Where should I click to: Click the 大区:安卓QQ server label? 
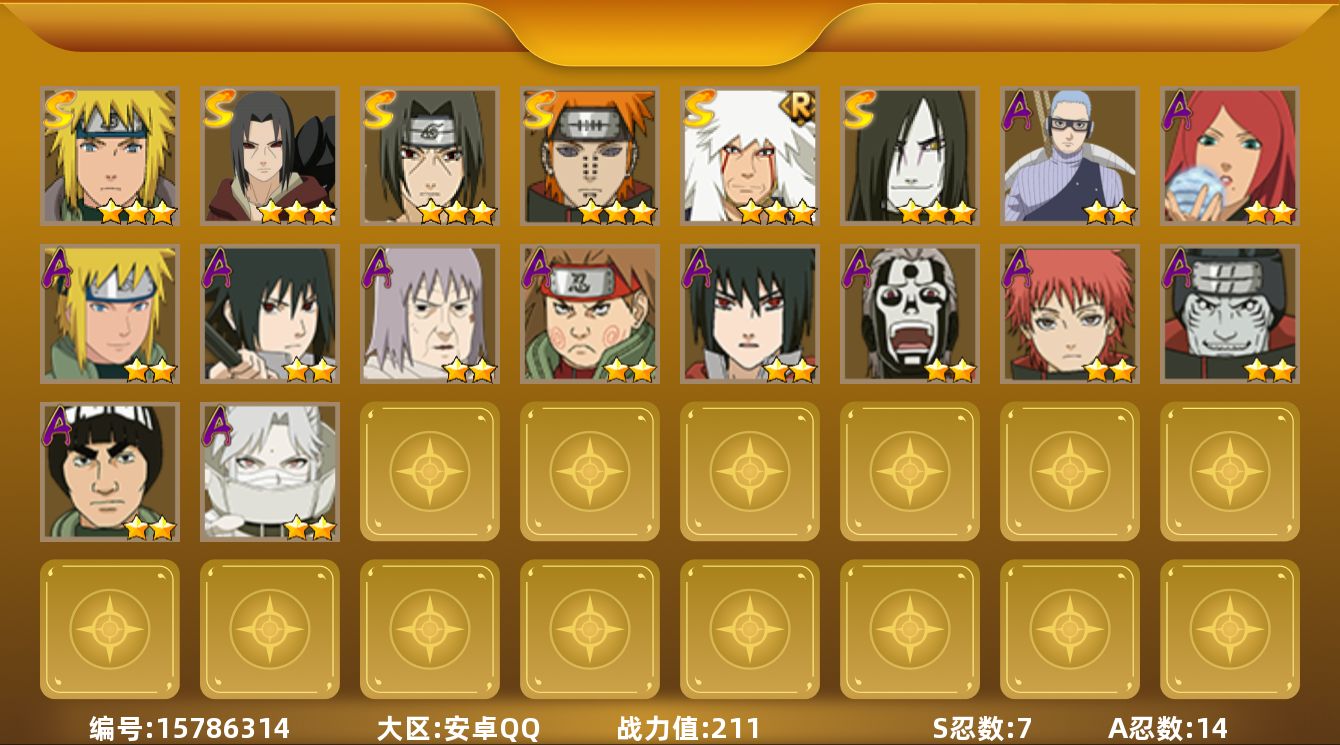[458, 728]
